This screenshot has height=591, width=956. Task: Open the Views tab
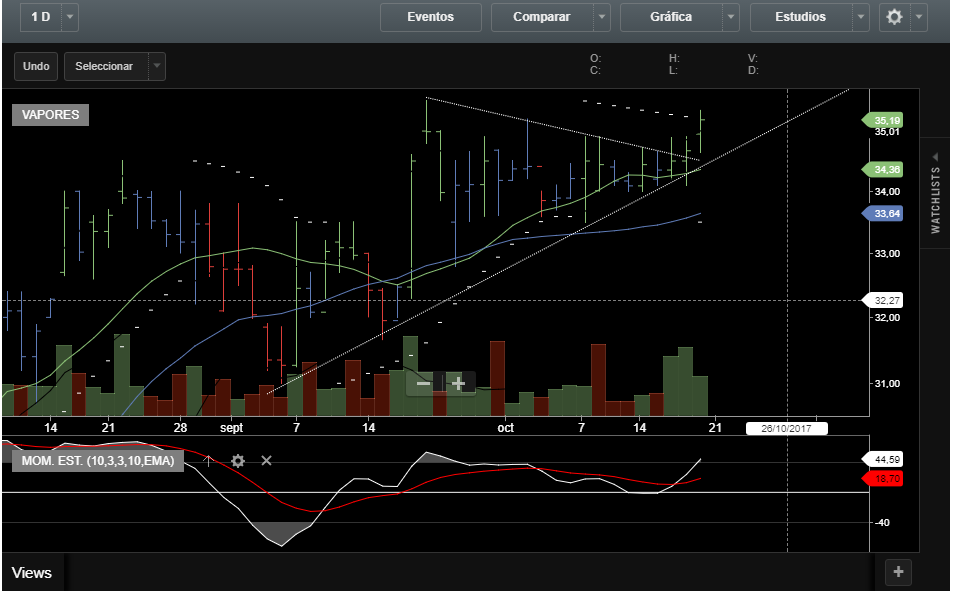tap(32, 573)
